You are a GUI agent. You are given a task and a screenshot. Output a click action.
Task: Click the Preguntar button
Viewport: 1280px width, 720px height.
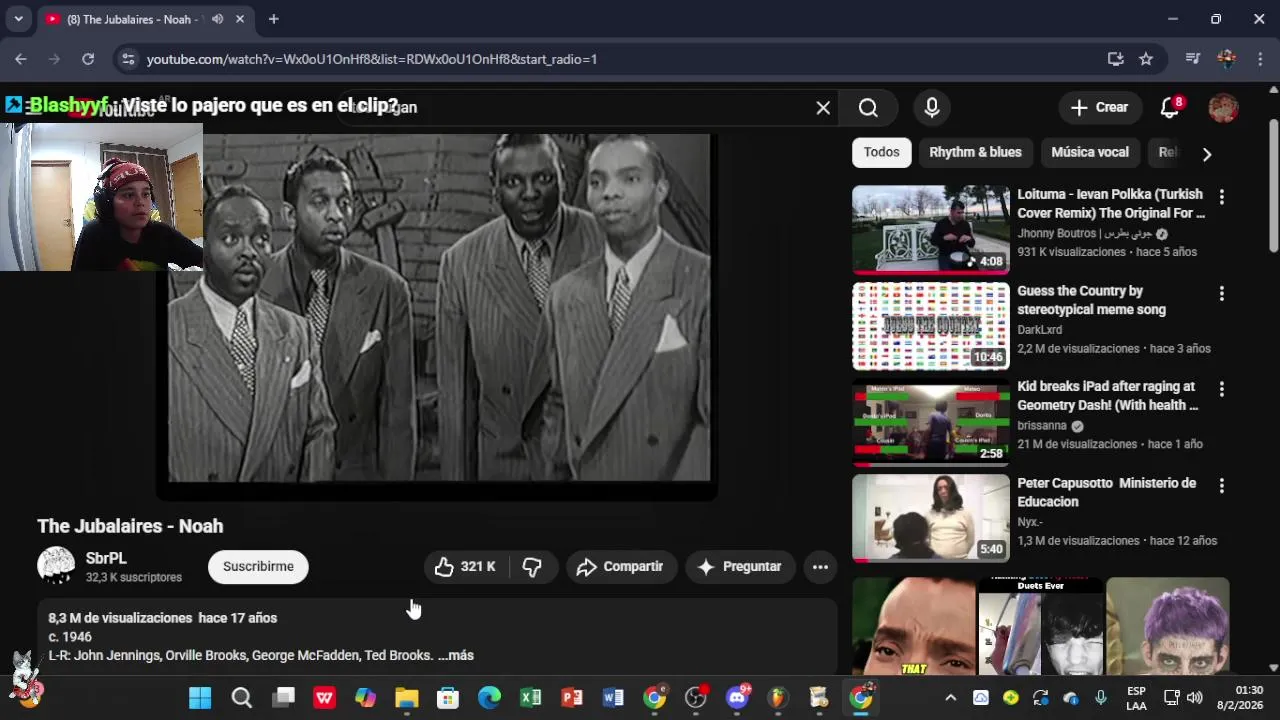point(740,567)
